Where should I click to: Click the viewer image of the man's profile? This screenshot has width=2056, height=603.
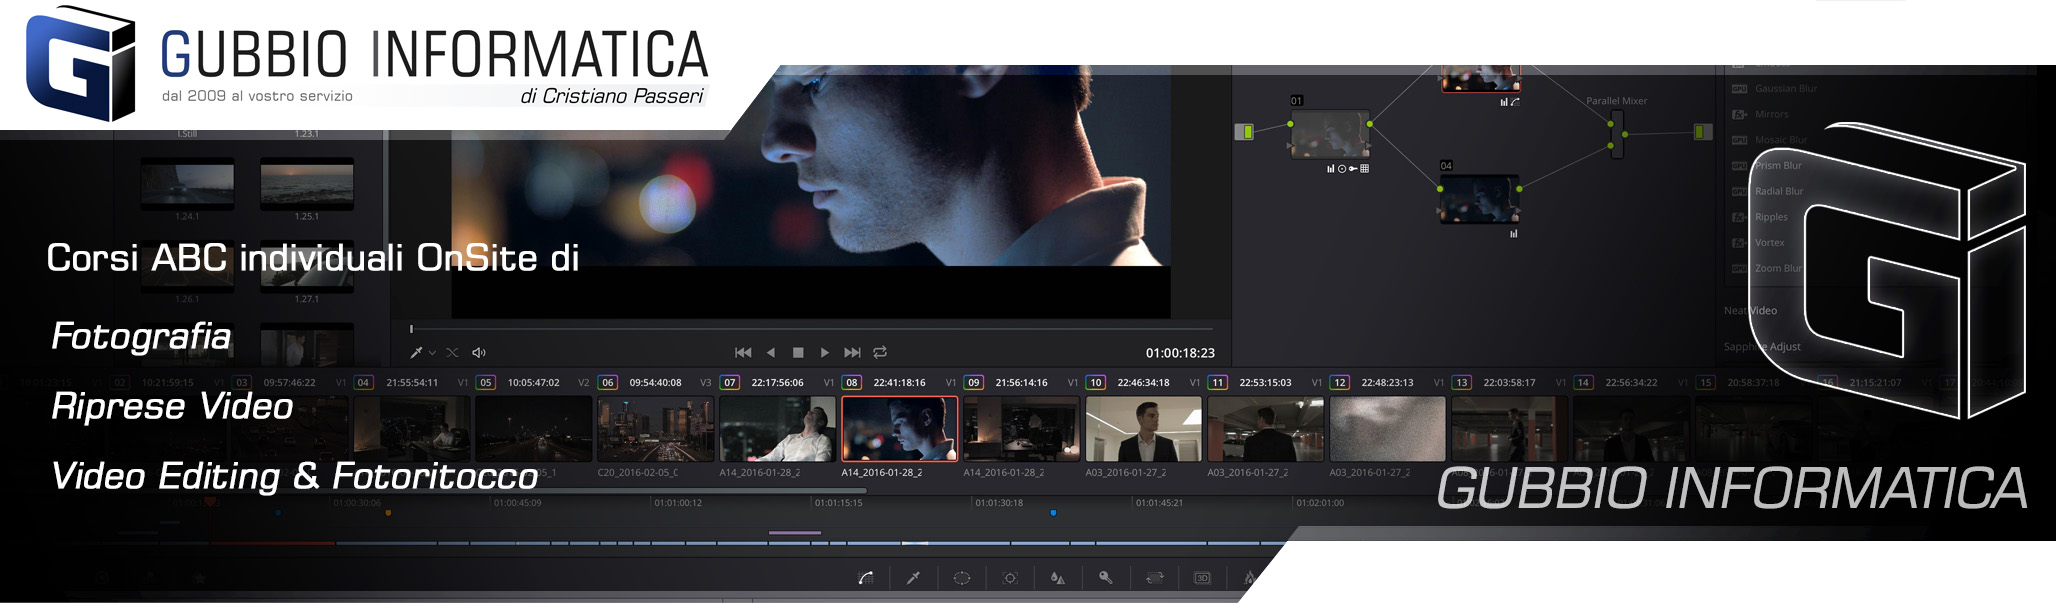click(x=811, y=166)
